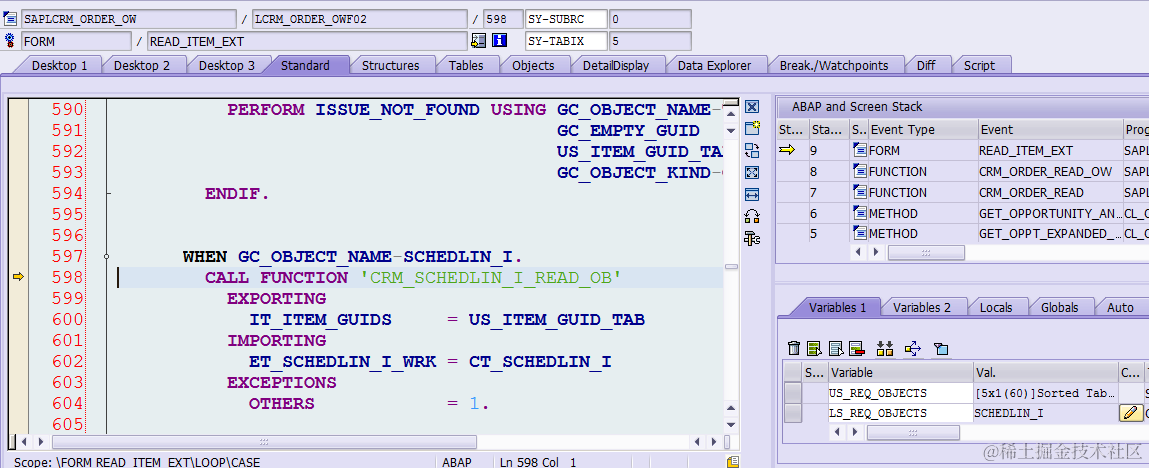The height and width of the screenshot is (468, 1149).
Task: Open the Tables tab
Action: tap(466, 65)
